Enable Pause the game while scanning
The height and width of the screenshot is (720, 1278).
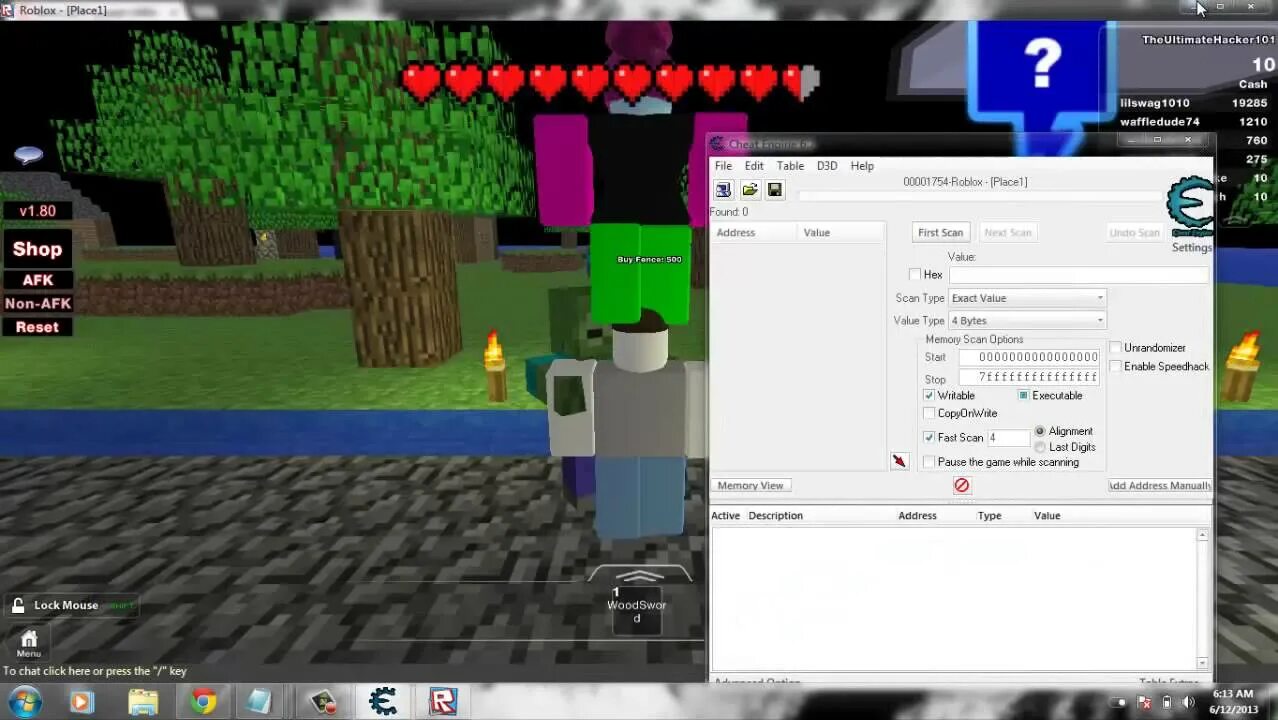click(x=929, y=462)
